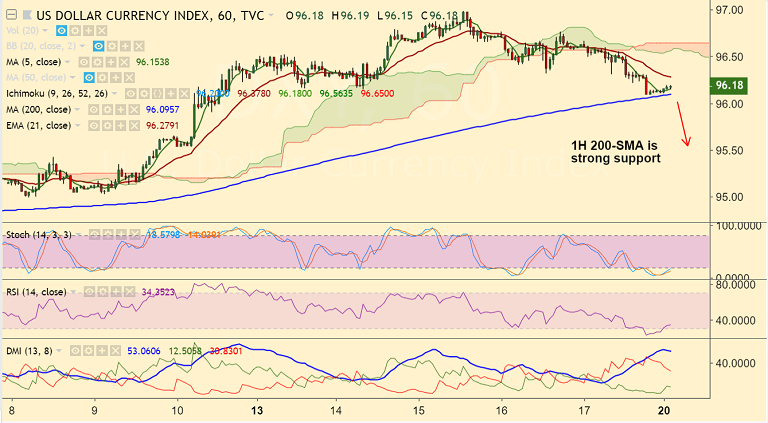This screenshot has height=423, width=768.
Task: Remove the EMA (21, close) indicator
Action: click(134, 126)
